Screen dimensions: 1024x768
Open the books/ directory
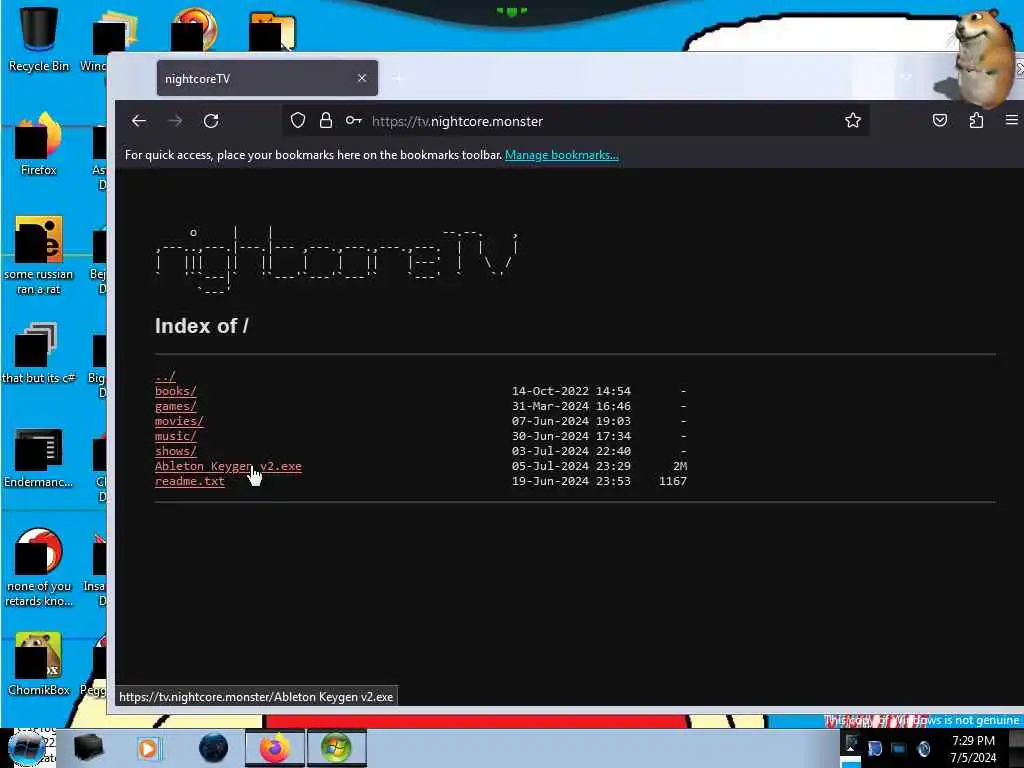(x=176, y=391)
